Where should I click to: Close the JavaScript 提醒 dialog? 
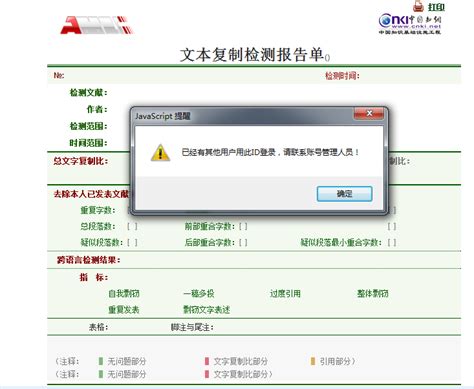(x=369, y=114)
